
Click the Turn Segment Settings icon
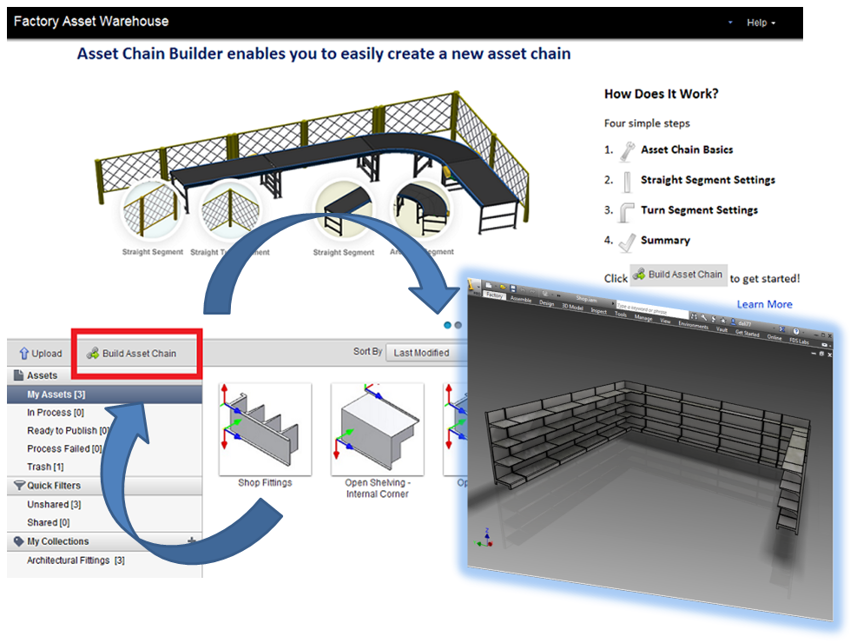[x=627, y=212]
